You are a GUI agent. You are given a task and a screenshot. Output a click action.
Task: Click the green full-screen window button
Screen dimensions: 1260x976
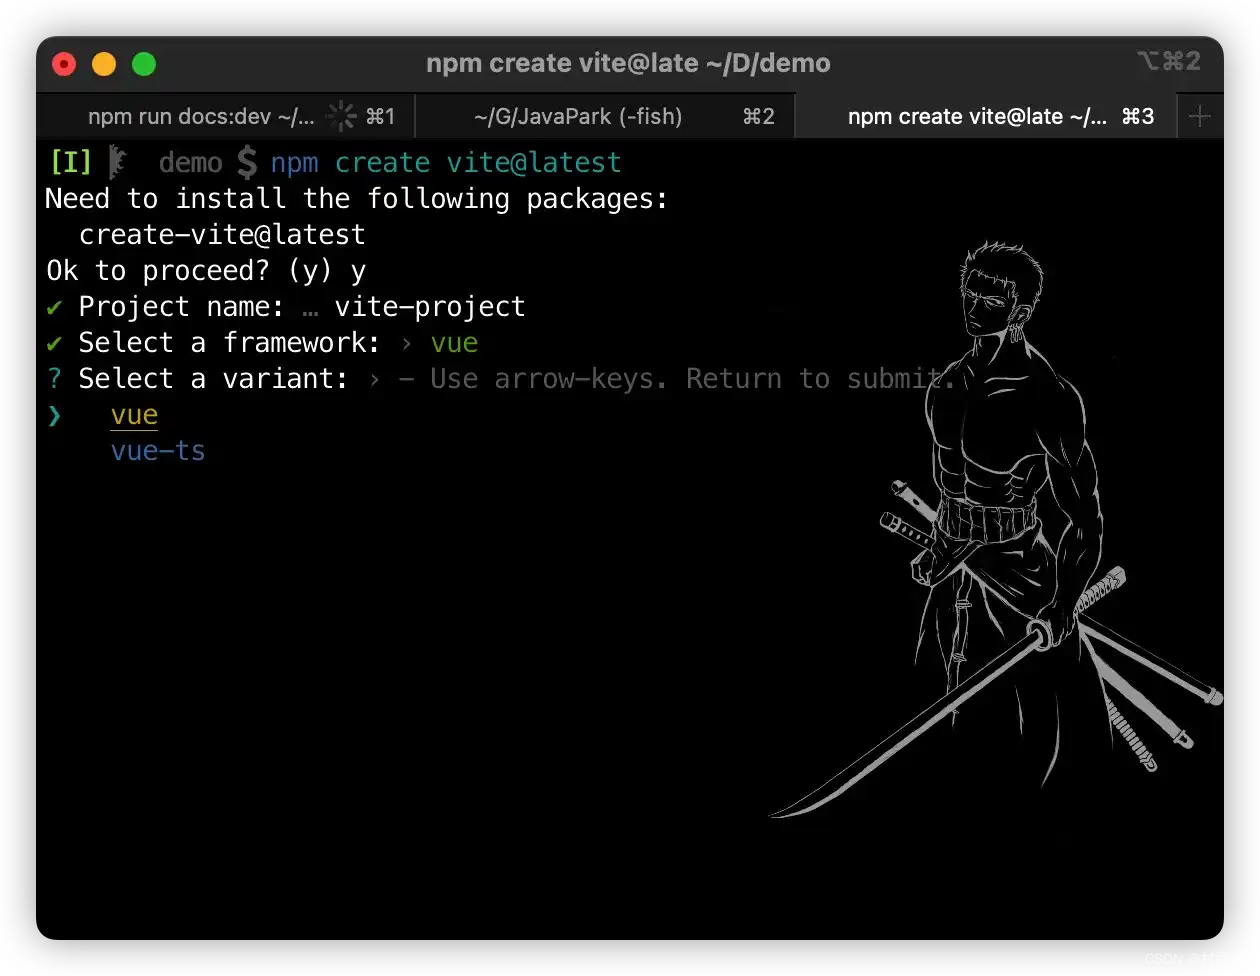pyautogui.click(x=144, y=64)
